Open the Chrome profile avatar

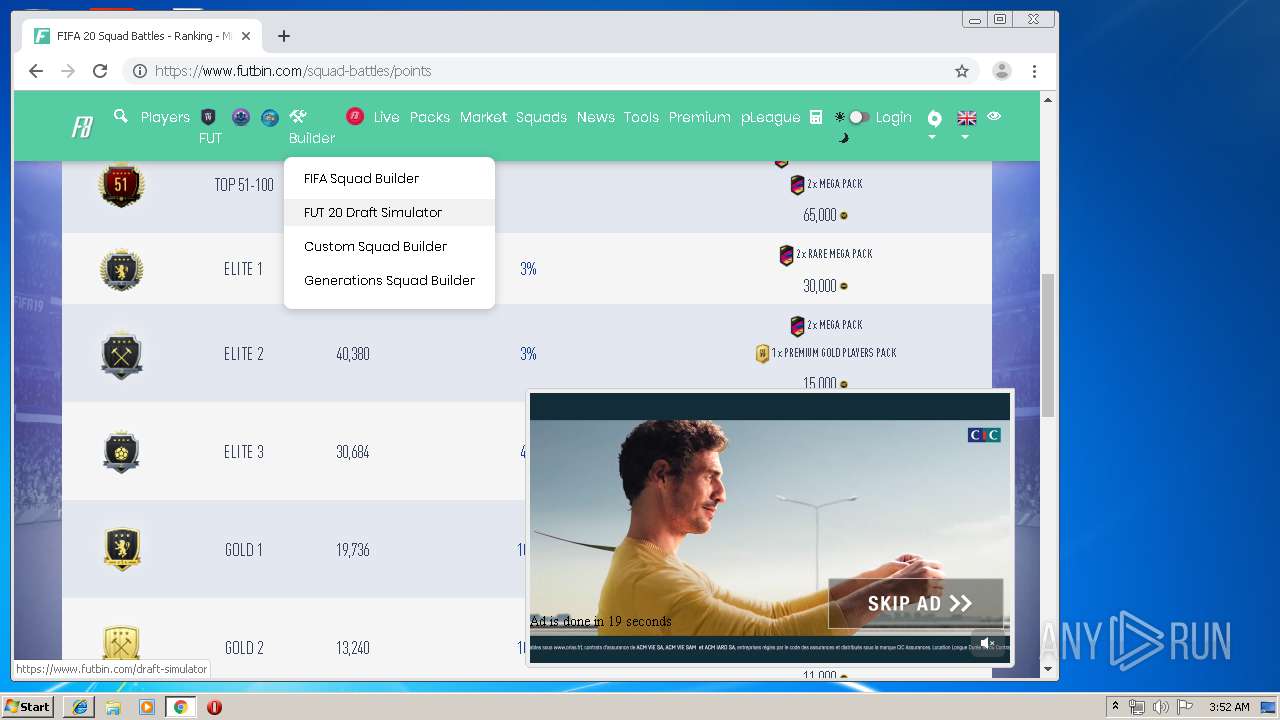(x=1001, y=71)
